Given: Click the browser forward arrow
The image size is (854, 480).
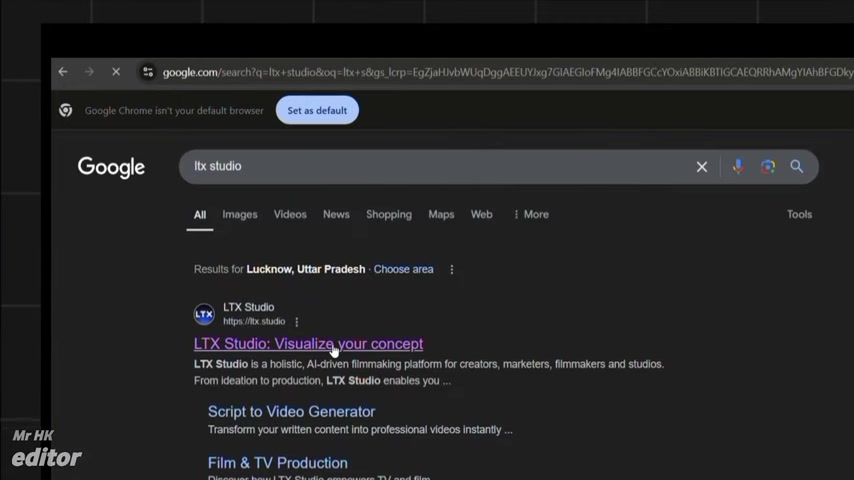Looking at the screenshot, I should coord(89,72).
